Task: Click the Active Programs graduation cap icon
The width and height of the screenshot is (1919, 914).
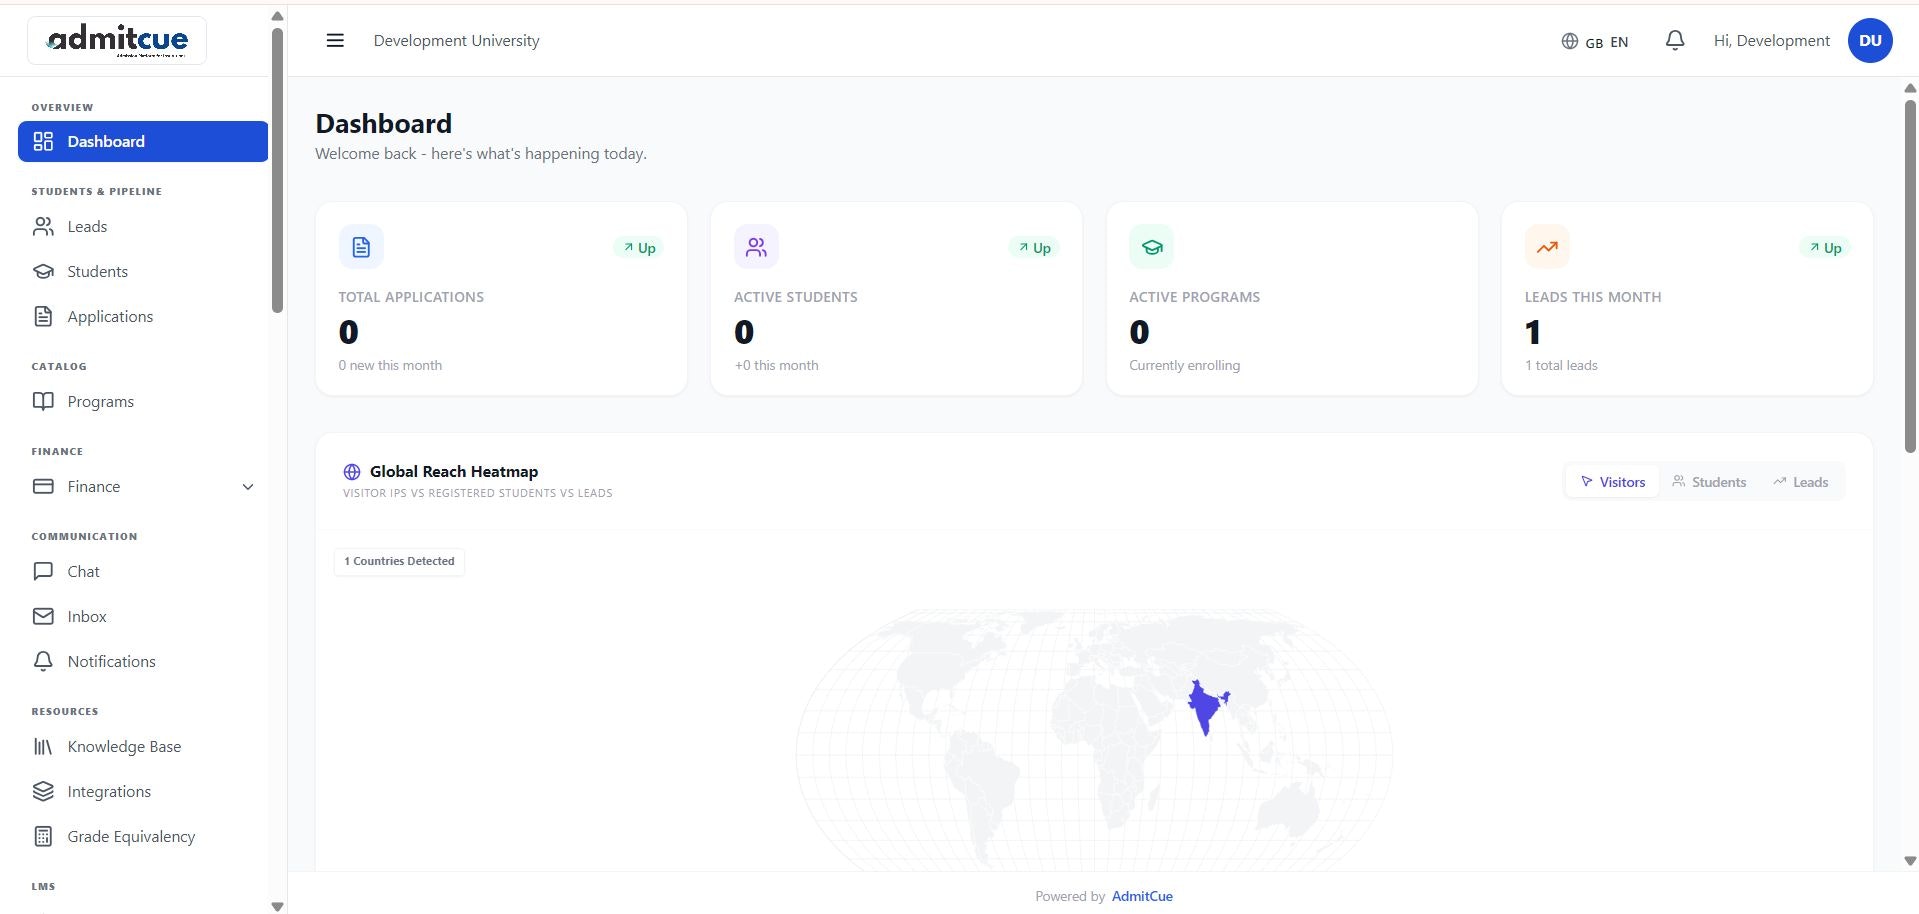Action: coord(1151,247)
